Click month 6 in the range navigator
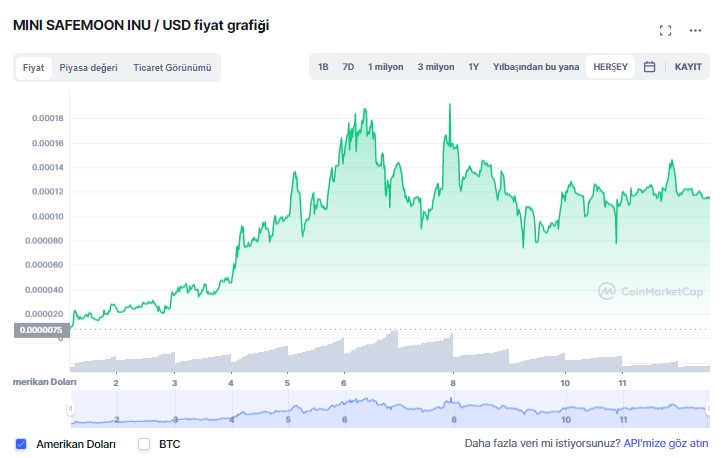 344,420
